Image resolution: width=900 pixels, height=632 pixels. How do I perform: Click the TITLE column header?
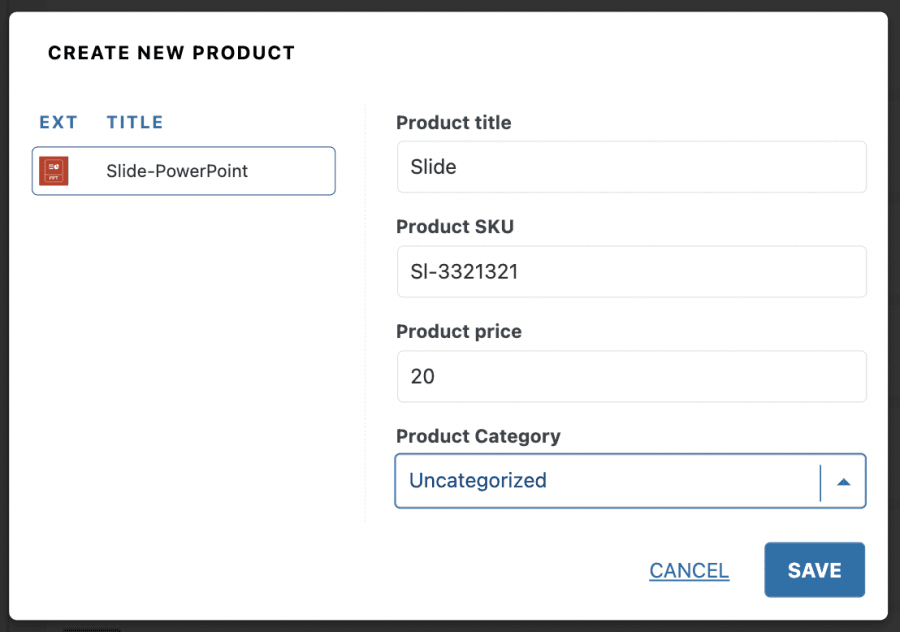[135, 122]
